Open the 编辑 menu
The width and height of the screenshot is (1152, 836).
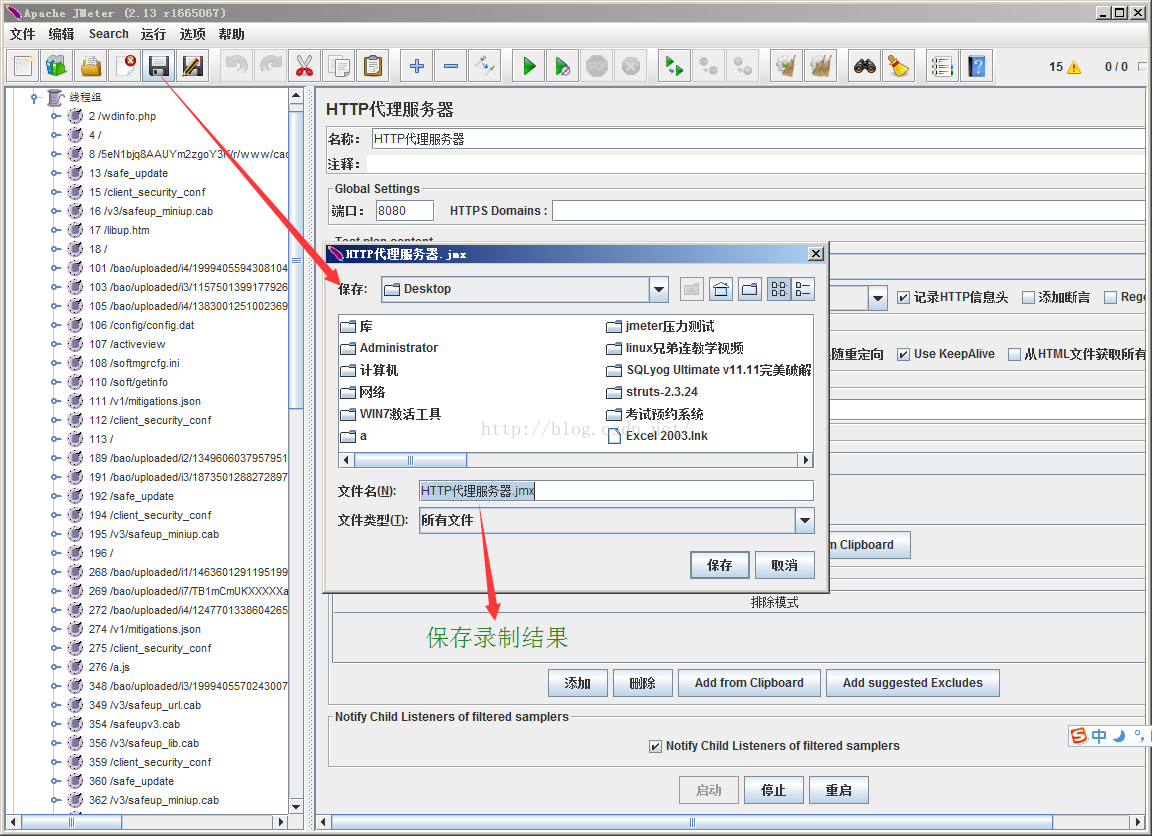[x=62, y=34]
